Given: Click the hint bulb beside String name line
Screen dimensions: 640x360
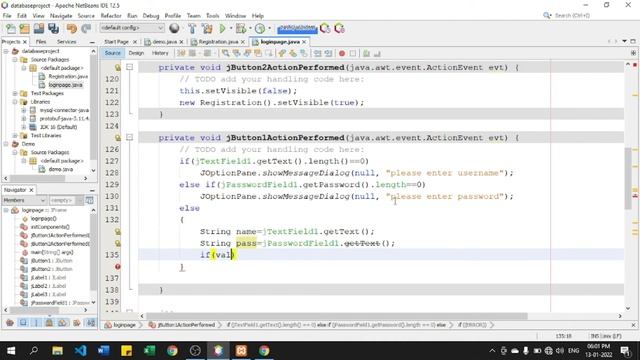Looking at the screenshot, I should [x=118, y=231].
